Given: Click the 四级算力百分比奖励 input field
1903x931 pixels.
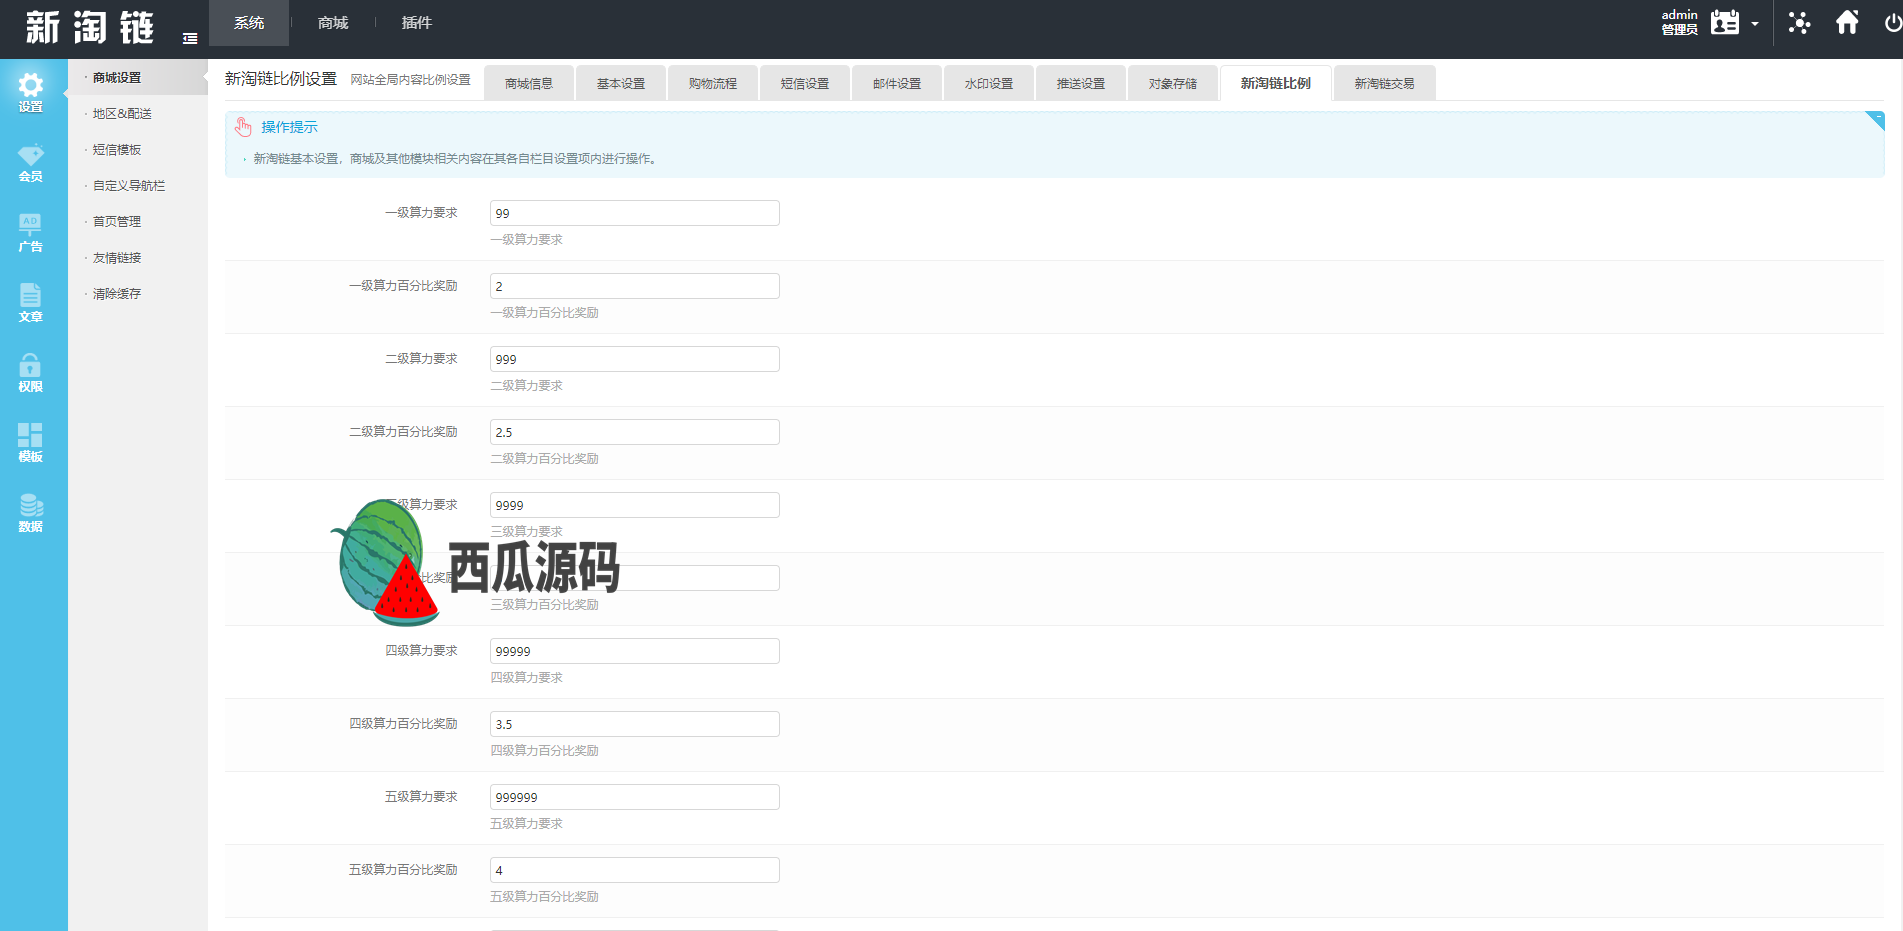Looking at the screenshot, I should [635, 724].
